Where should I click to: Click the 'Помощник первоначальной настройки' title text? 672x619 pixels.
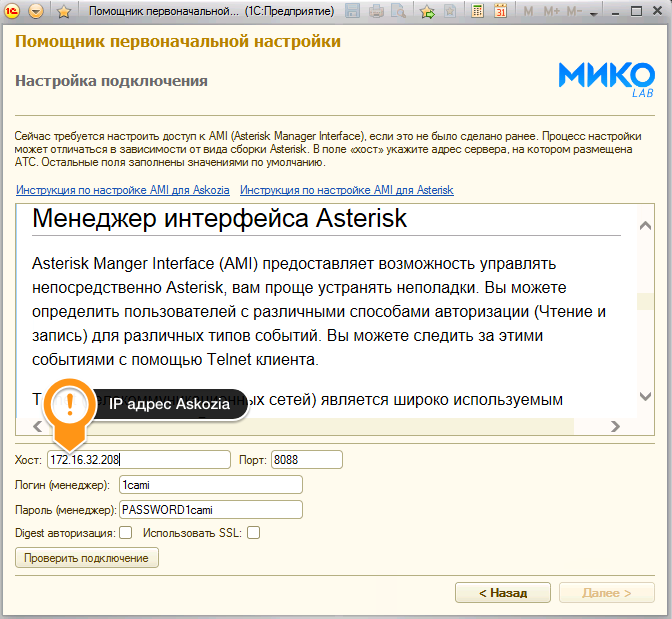click(178, 42)
